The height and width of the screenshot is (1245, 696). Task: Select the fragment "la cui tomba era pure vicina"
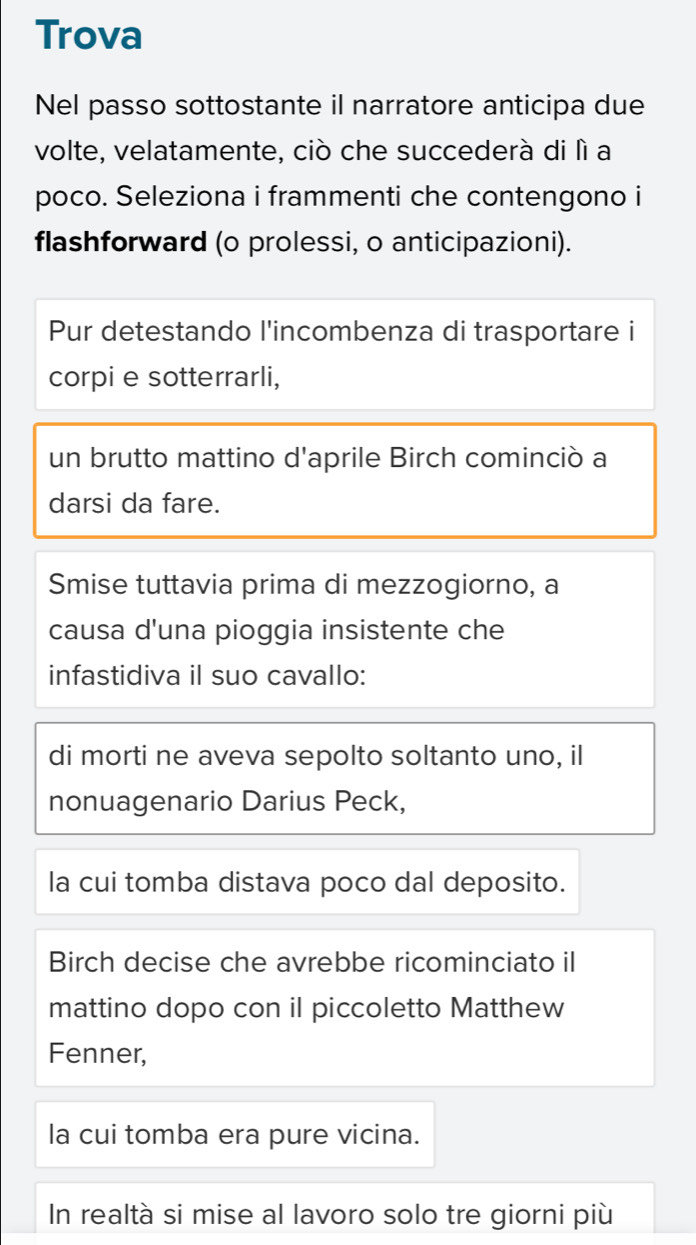235,1134
